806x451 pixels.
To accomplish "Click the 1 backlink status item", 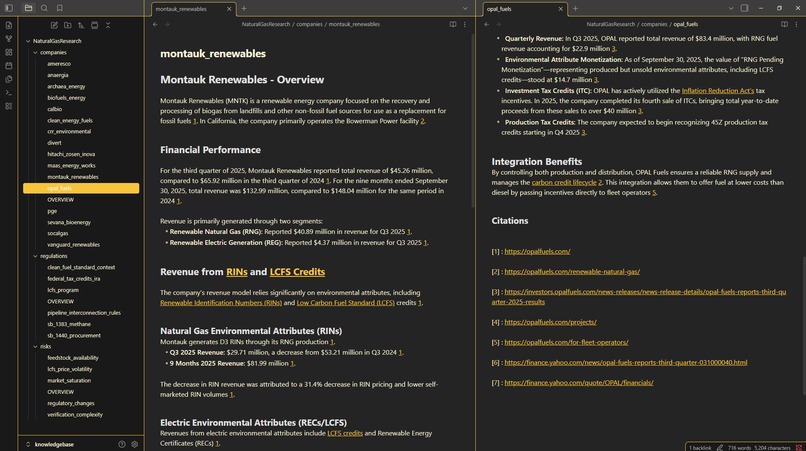I will click(700, 448).
